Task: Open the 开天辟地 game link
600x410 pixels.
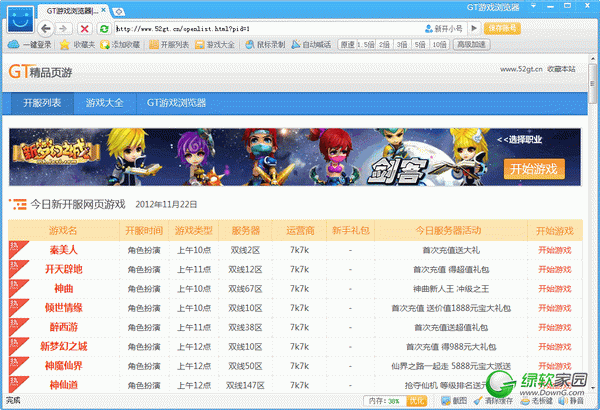Action: (64, 269)
